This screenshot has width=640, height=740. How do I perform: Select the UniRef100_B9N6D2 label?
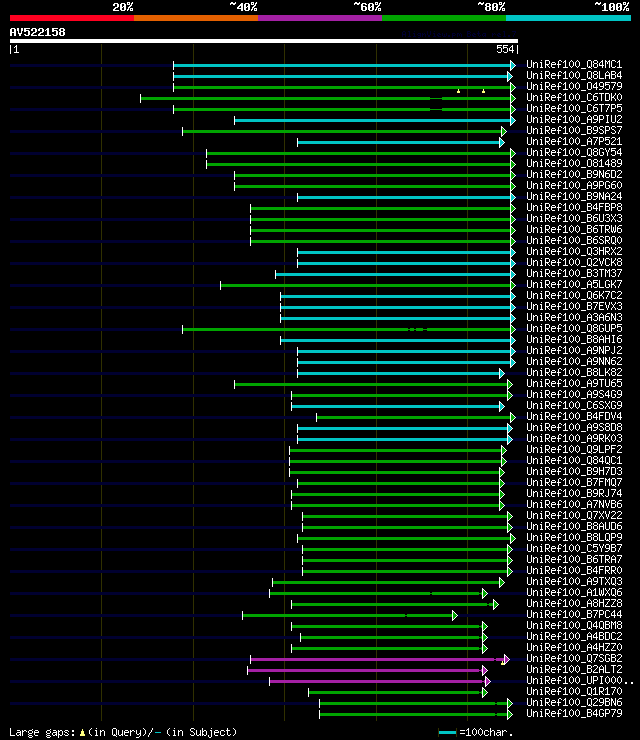574,175
